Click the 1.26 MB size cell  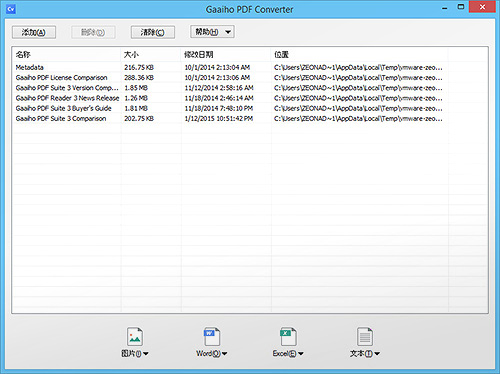click(x=136, y=98)
